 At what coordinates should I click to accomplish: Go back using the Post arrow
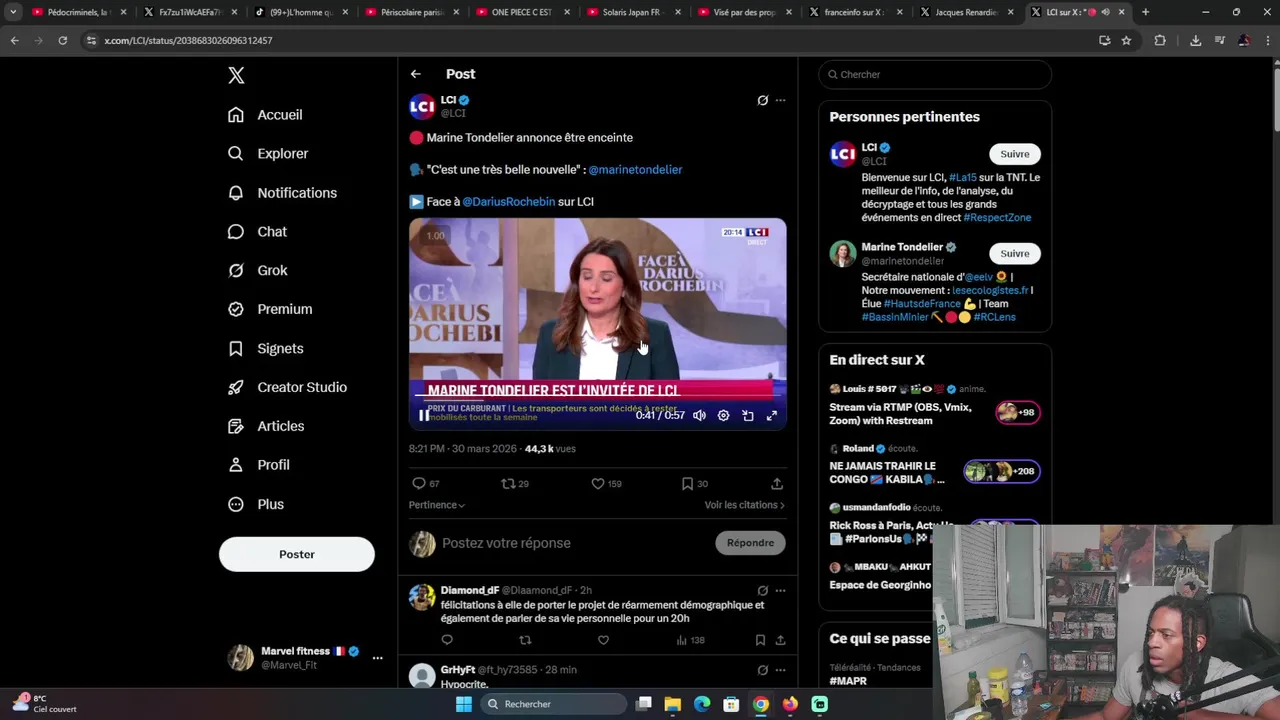point(415,74)
